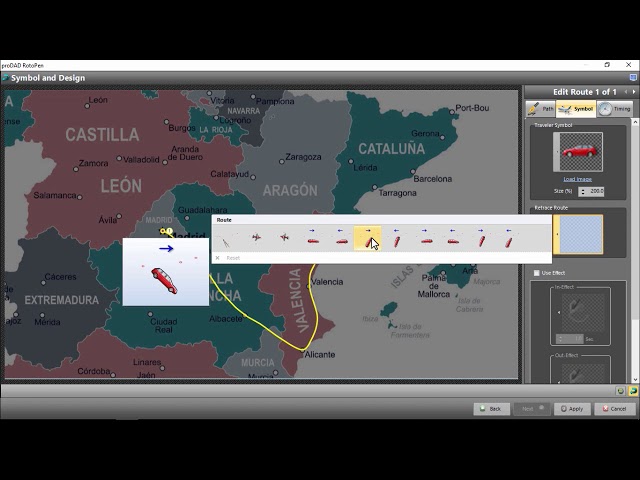Switch to the Timing tab
Screen dimensions: 640x480
(615, 109)
